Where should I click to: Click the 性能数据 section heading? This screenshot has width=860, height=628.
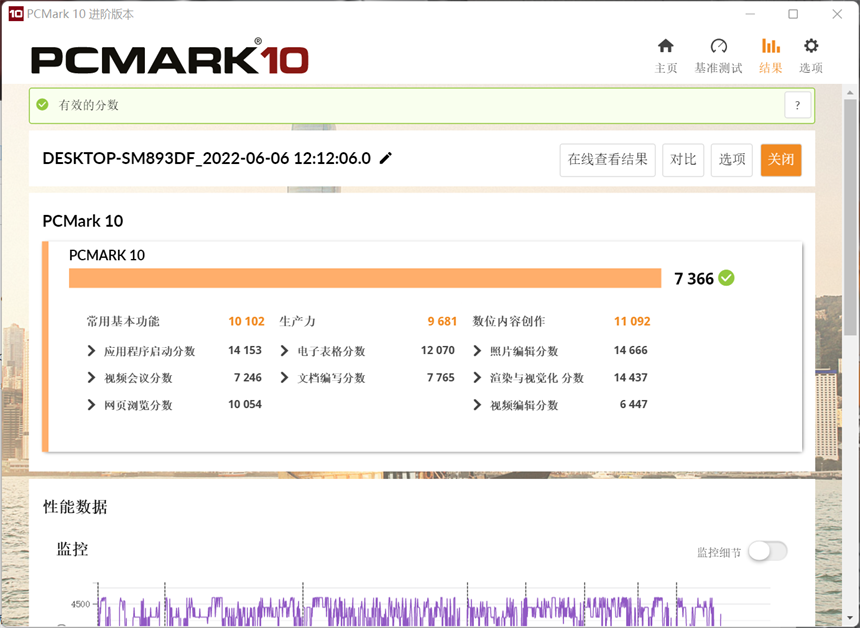point(75,506)
